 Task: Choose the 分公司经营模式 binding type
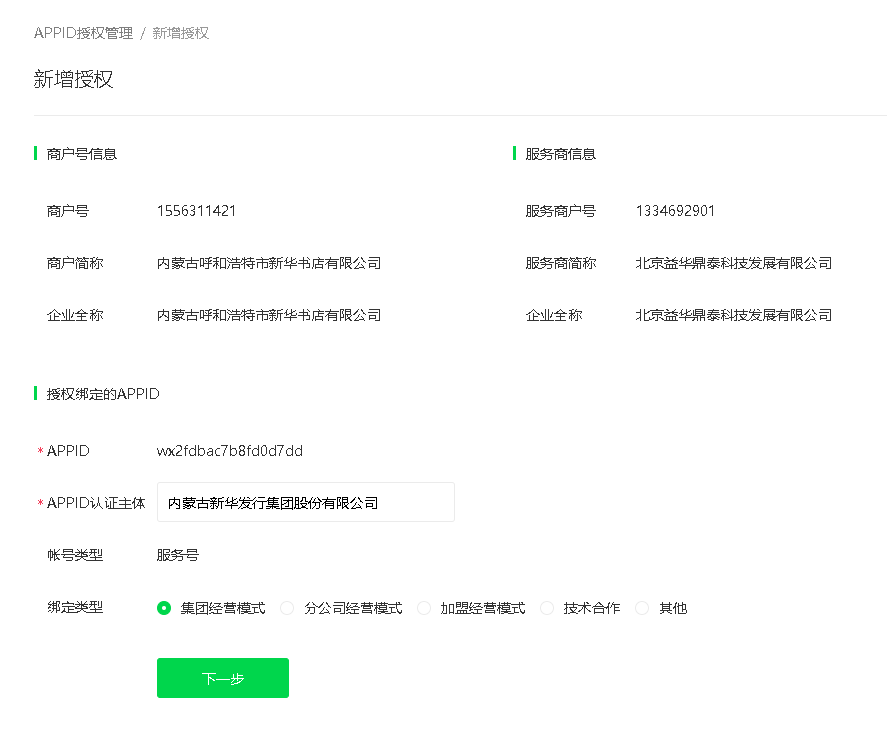[288, 608]
